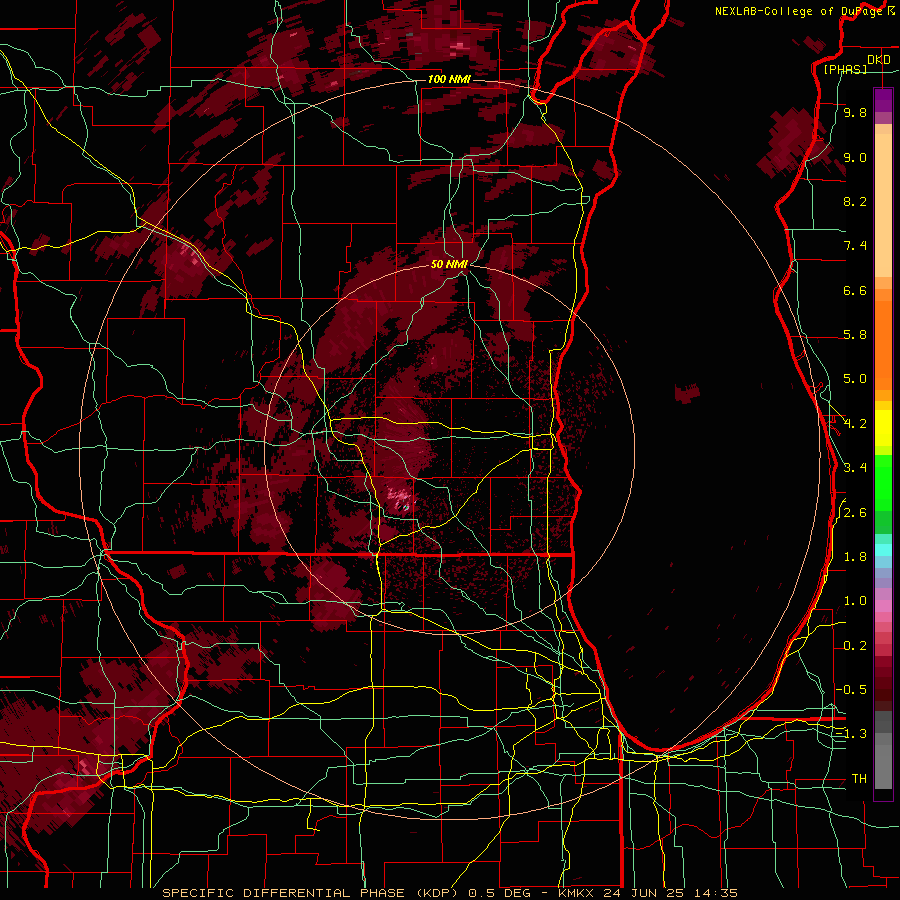Click the cyan segment of the color bar

[x=883, y=550]
